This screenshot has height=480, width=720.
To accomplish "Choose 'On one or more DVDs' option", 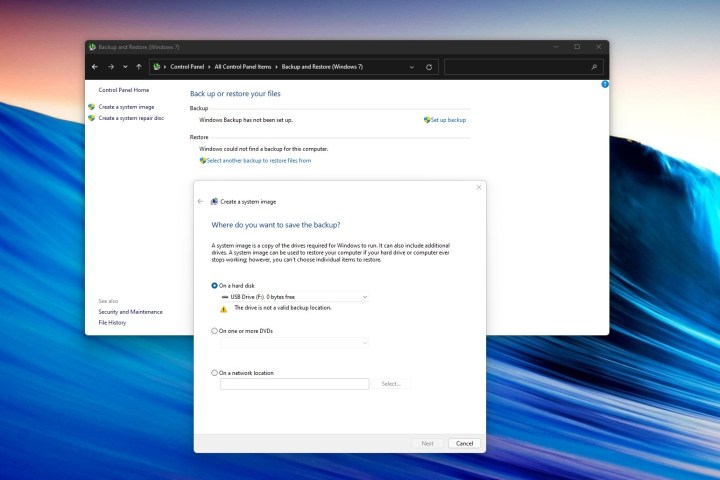I will pos(214,330).
